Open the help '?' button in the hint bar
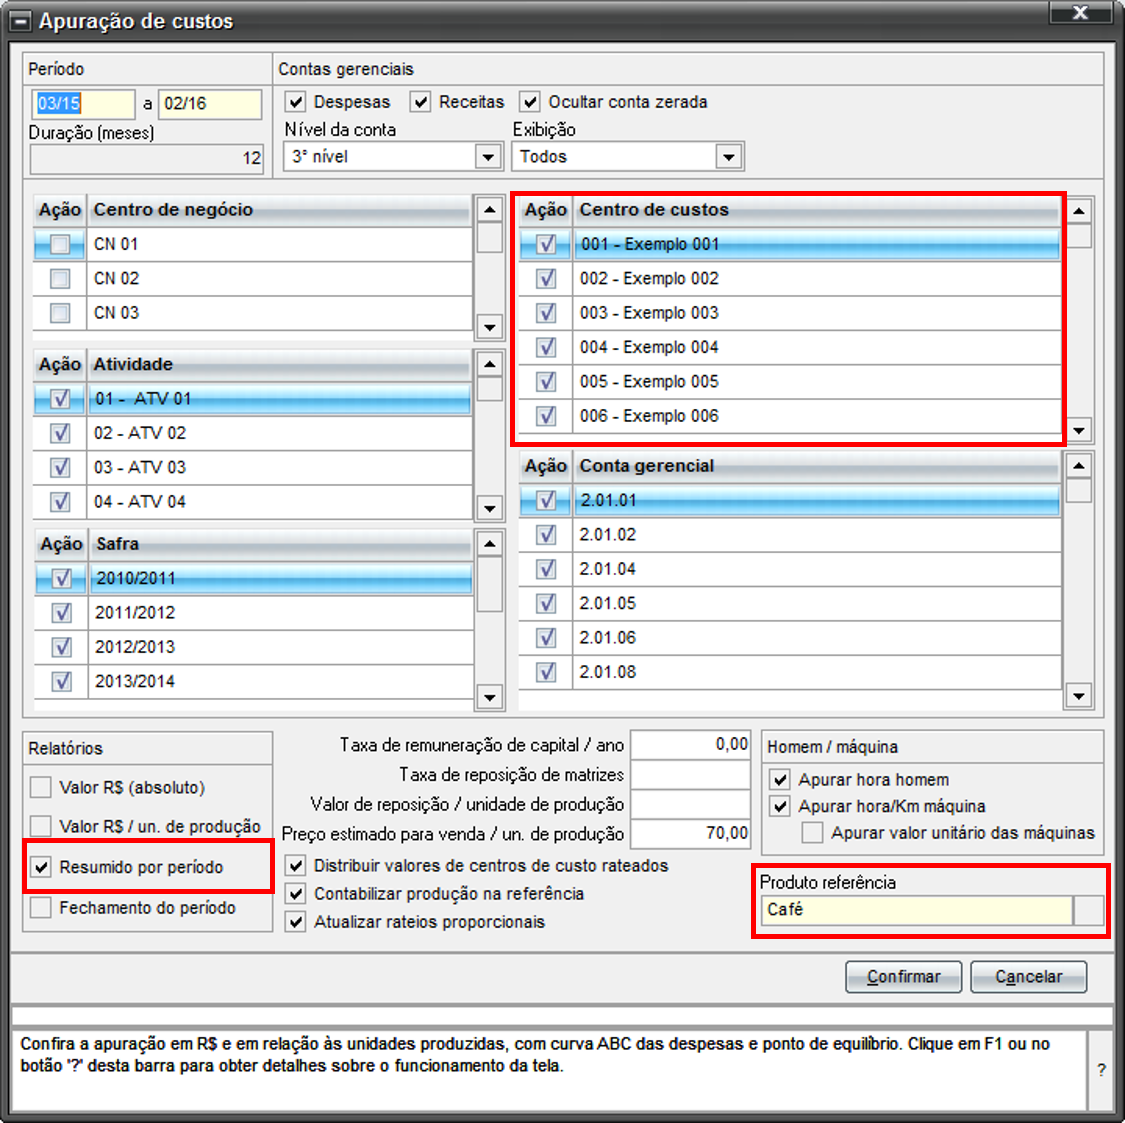Image resolution: width=1125 pixels, height=1123 pixels. (x=1101, y=1070)
